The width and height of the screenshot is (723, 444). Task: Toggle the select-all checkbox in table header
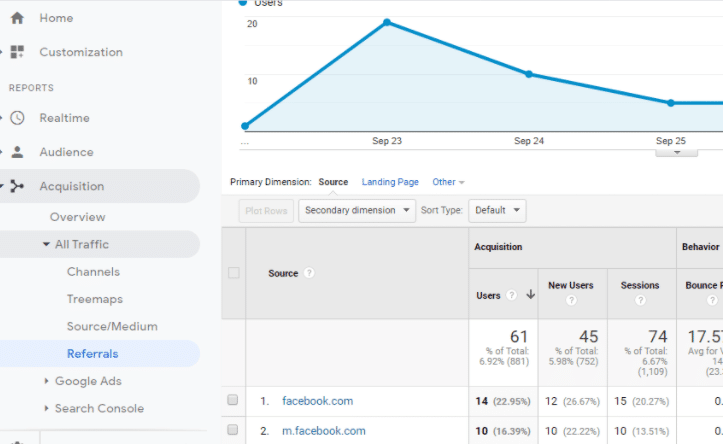coord(234,273)
